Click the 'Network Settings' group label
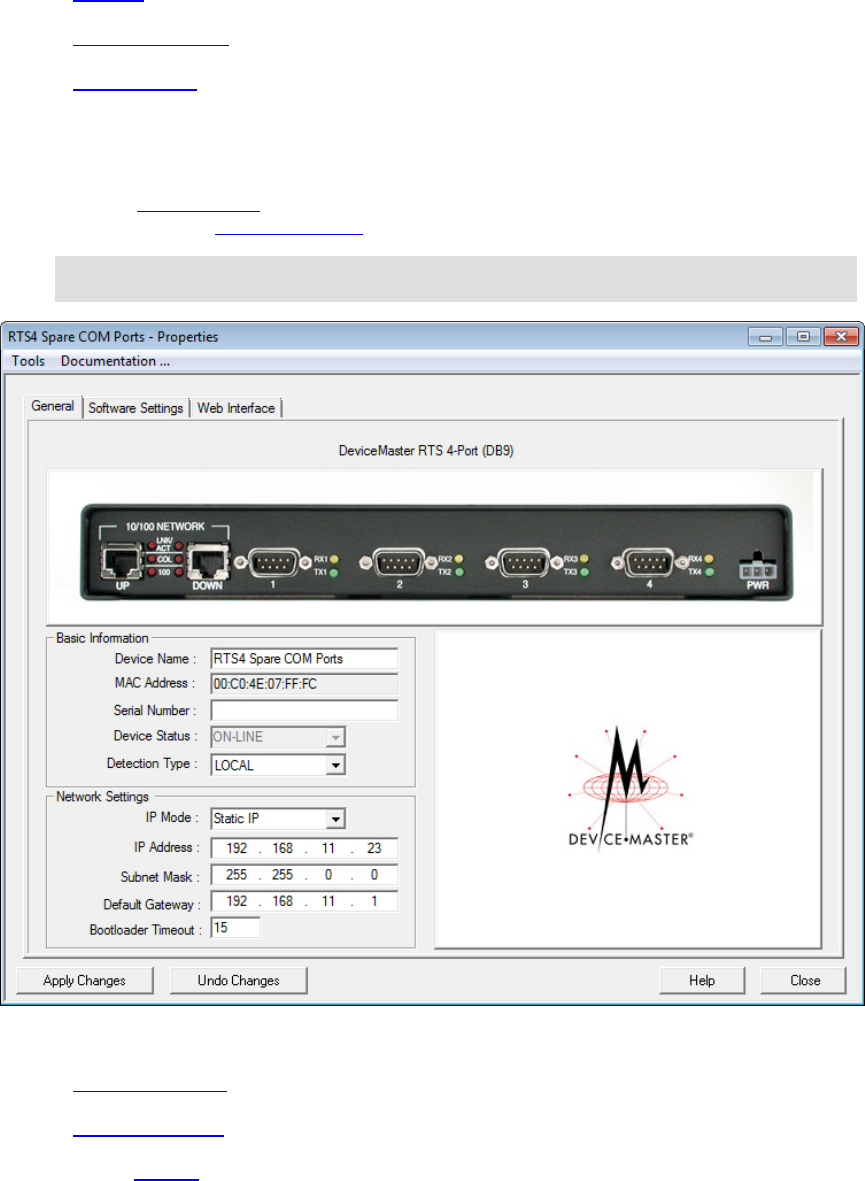865x1181 pixels. [x=102, y=797]
